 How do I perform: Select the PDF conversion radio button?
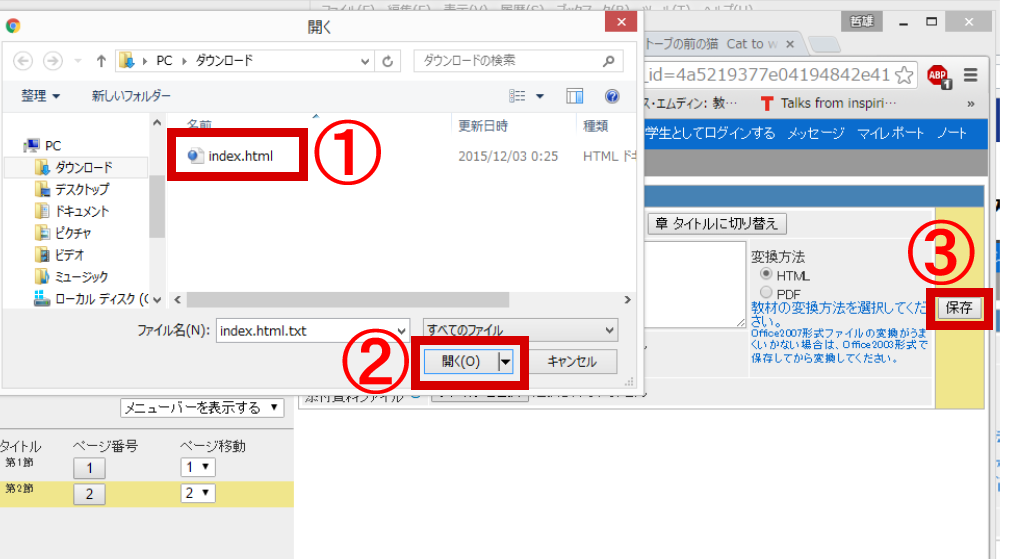(766, 292)
